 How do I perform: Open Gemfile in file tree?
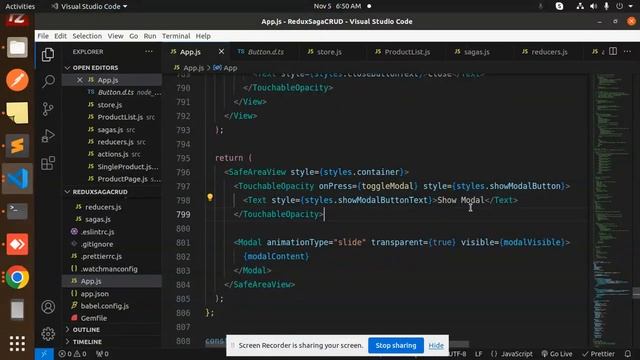tap(93, 318)
